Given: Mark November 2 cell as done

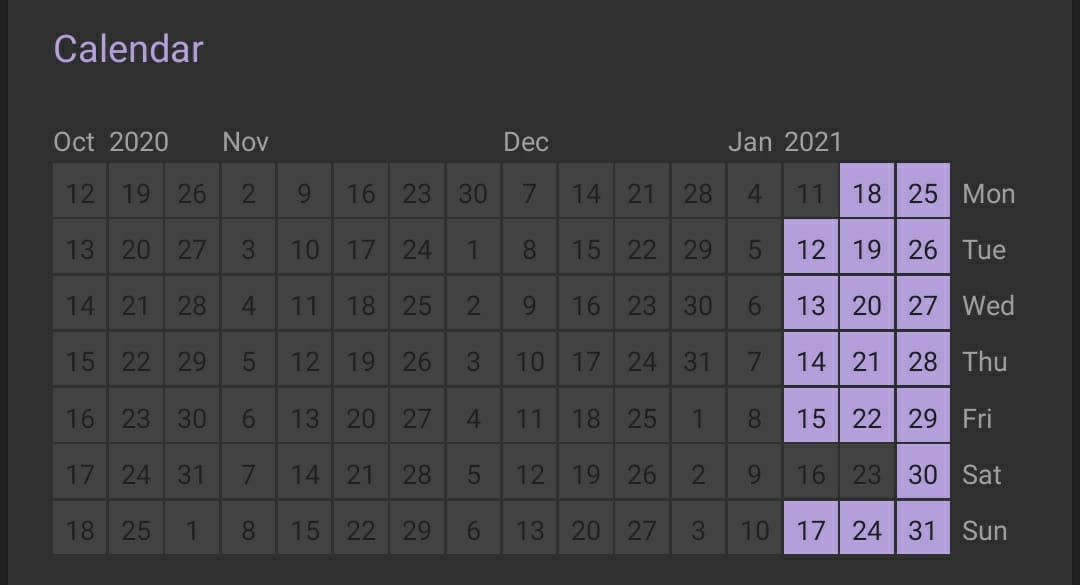Looking at the screenshot, I should pos(248,193).
